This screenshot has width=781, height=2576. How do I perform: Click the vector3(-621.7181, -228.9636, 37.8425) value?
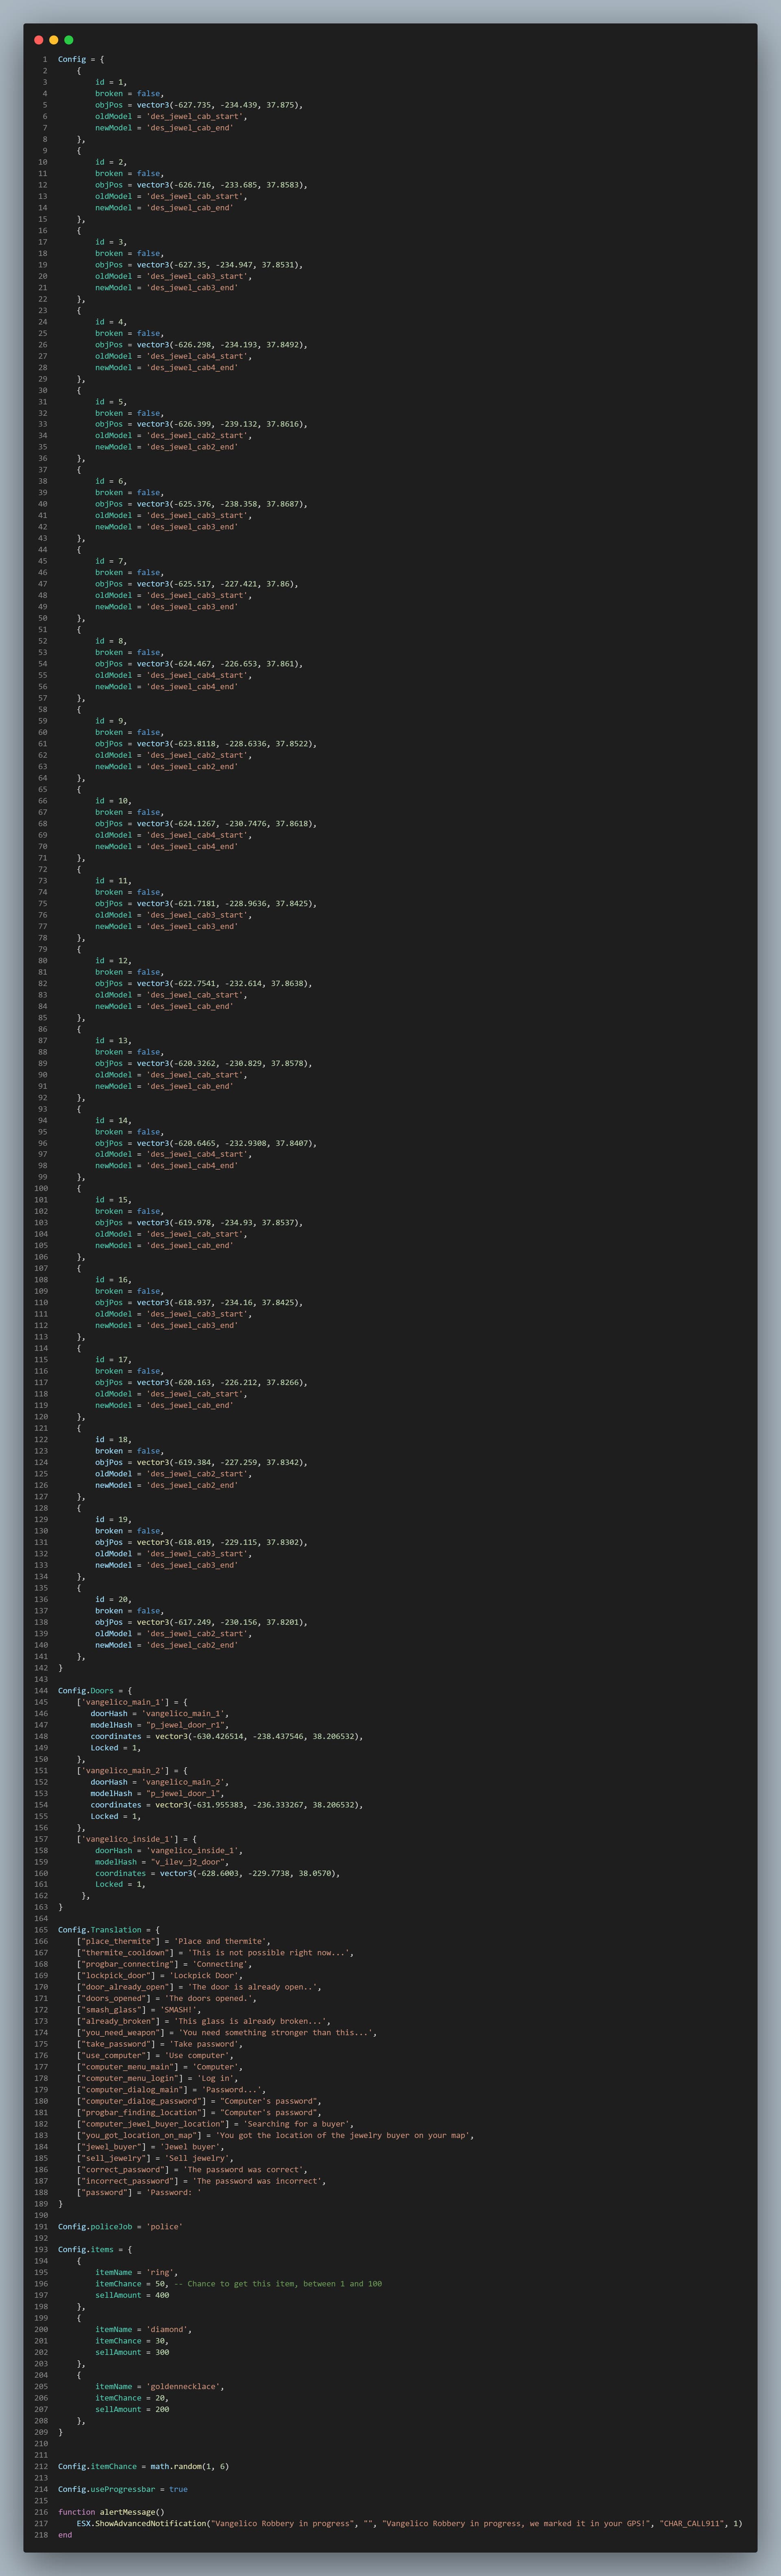click(x=227, y=903)
